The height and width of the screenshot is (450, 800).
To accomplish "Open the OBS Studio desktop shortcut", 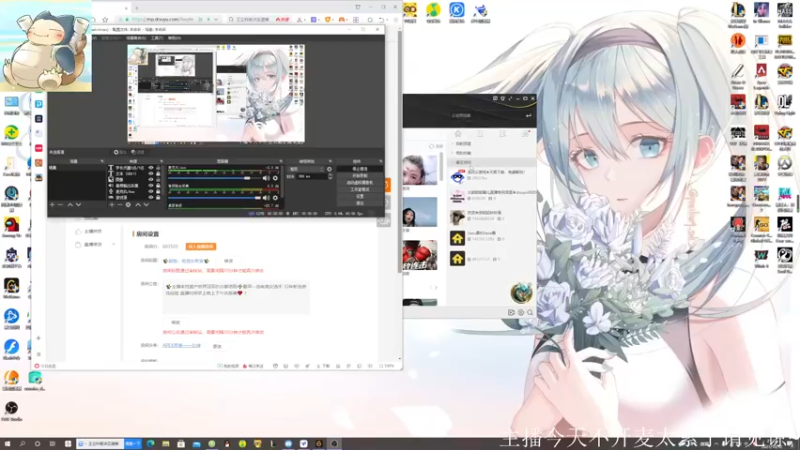I will [x=11, y=410].
